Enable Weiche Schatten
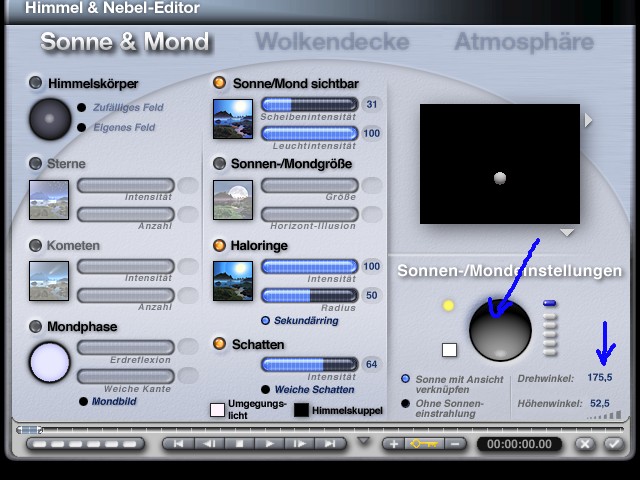 [265, 389]
